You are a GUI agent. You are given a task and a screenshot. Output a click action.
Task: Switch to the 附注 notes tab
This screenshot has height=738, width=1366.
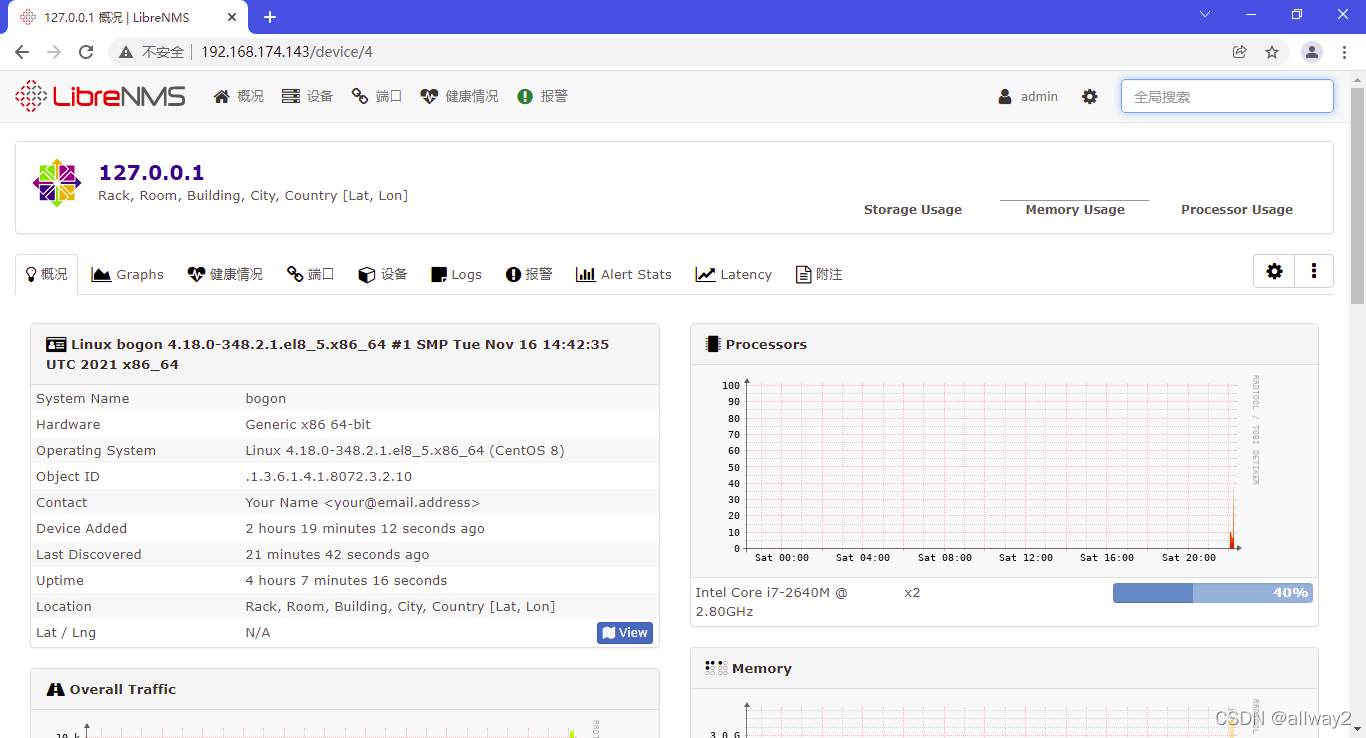[819, 274]
